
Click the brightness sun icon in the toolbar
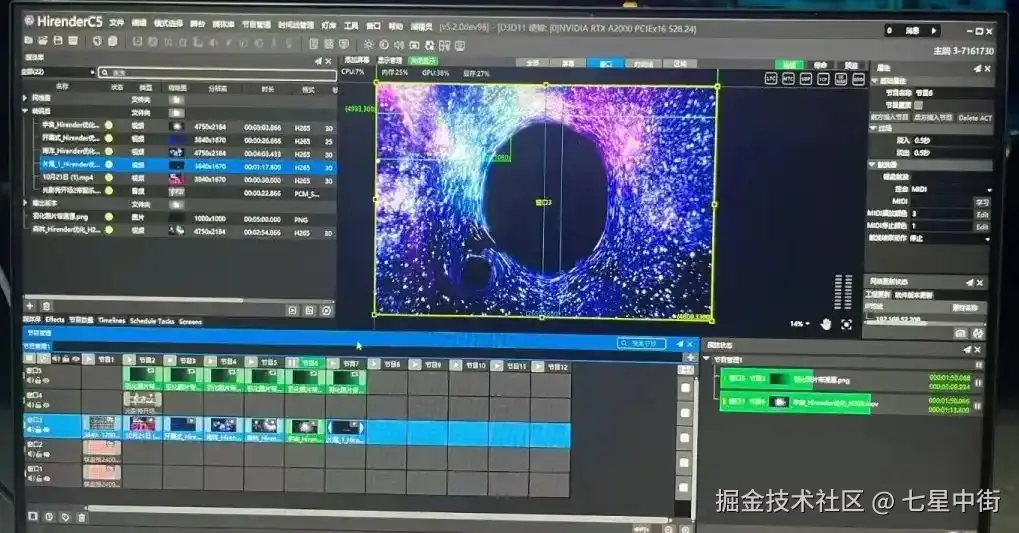(x=368, y=45)
